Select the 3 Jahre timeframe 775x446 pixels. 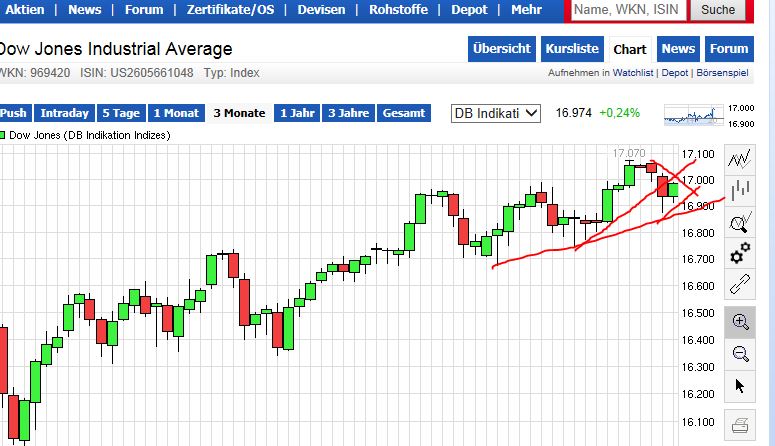tap(348, 113)
